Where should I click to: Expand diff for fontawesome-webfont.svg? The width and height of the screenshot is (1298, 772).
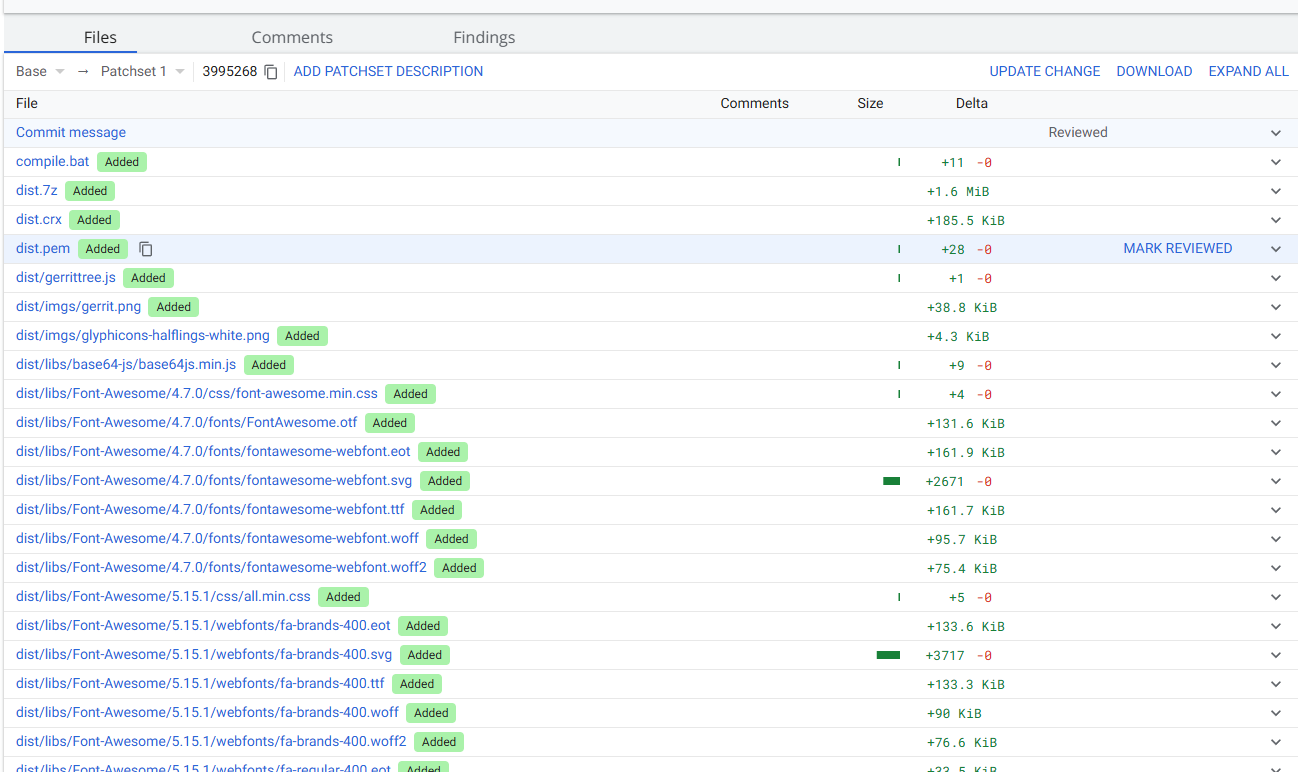1275,481
